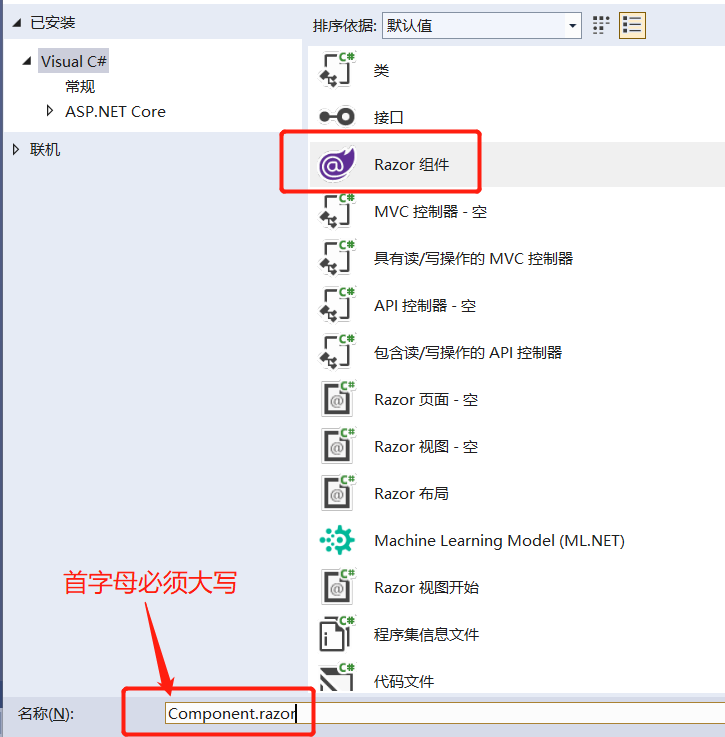Image resolution: width=725 pixels, height=737 pixels.
Task: Click the 程序集信息文件 icon
Action: 337,634
